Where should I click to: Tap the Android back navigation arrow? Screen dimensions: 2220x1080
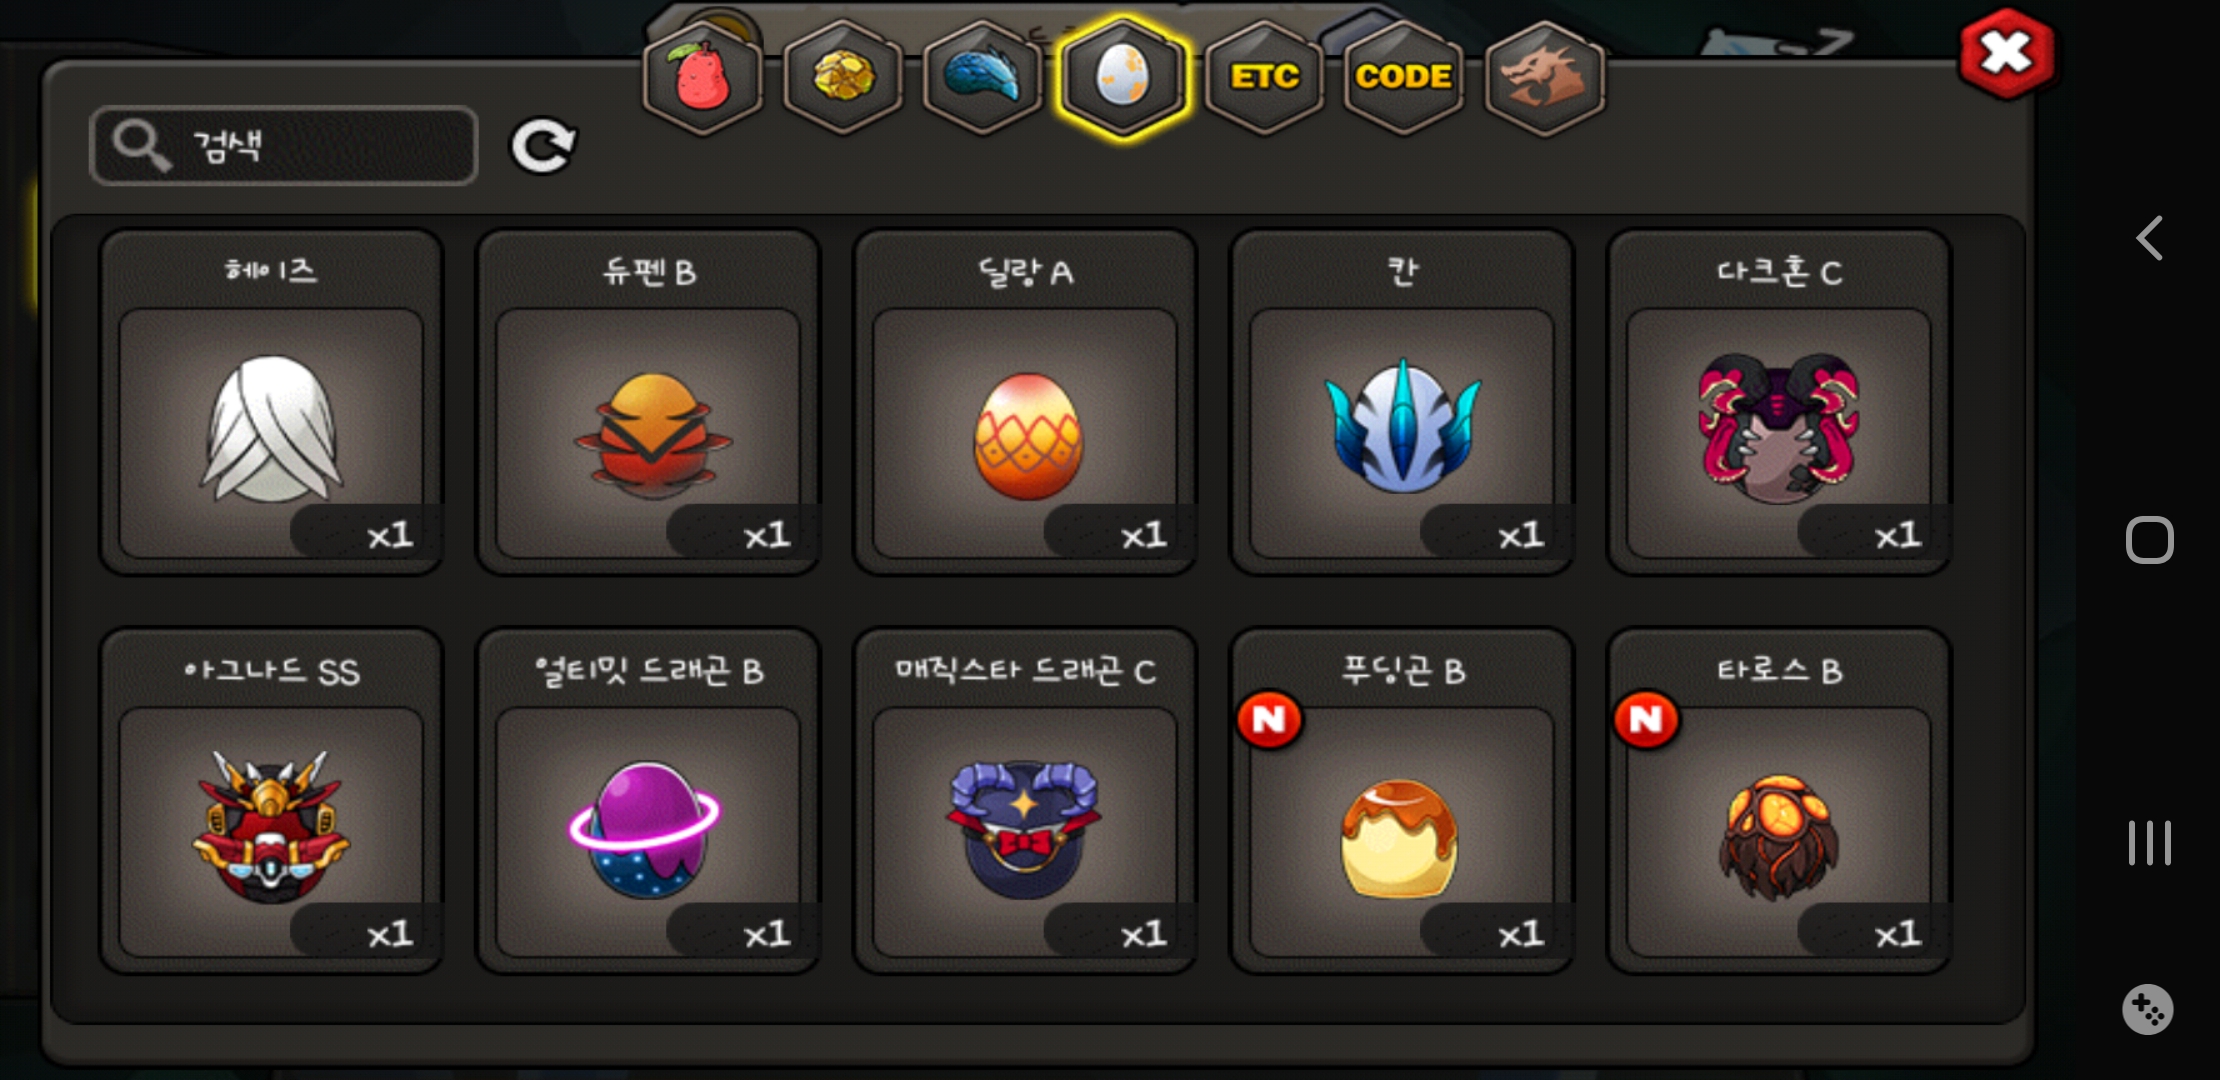click(x=2149, y=238)
